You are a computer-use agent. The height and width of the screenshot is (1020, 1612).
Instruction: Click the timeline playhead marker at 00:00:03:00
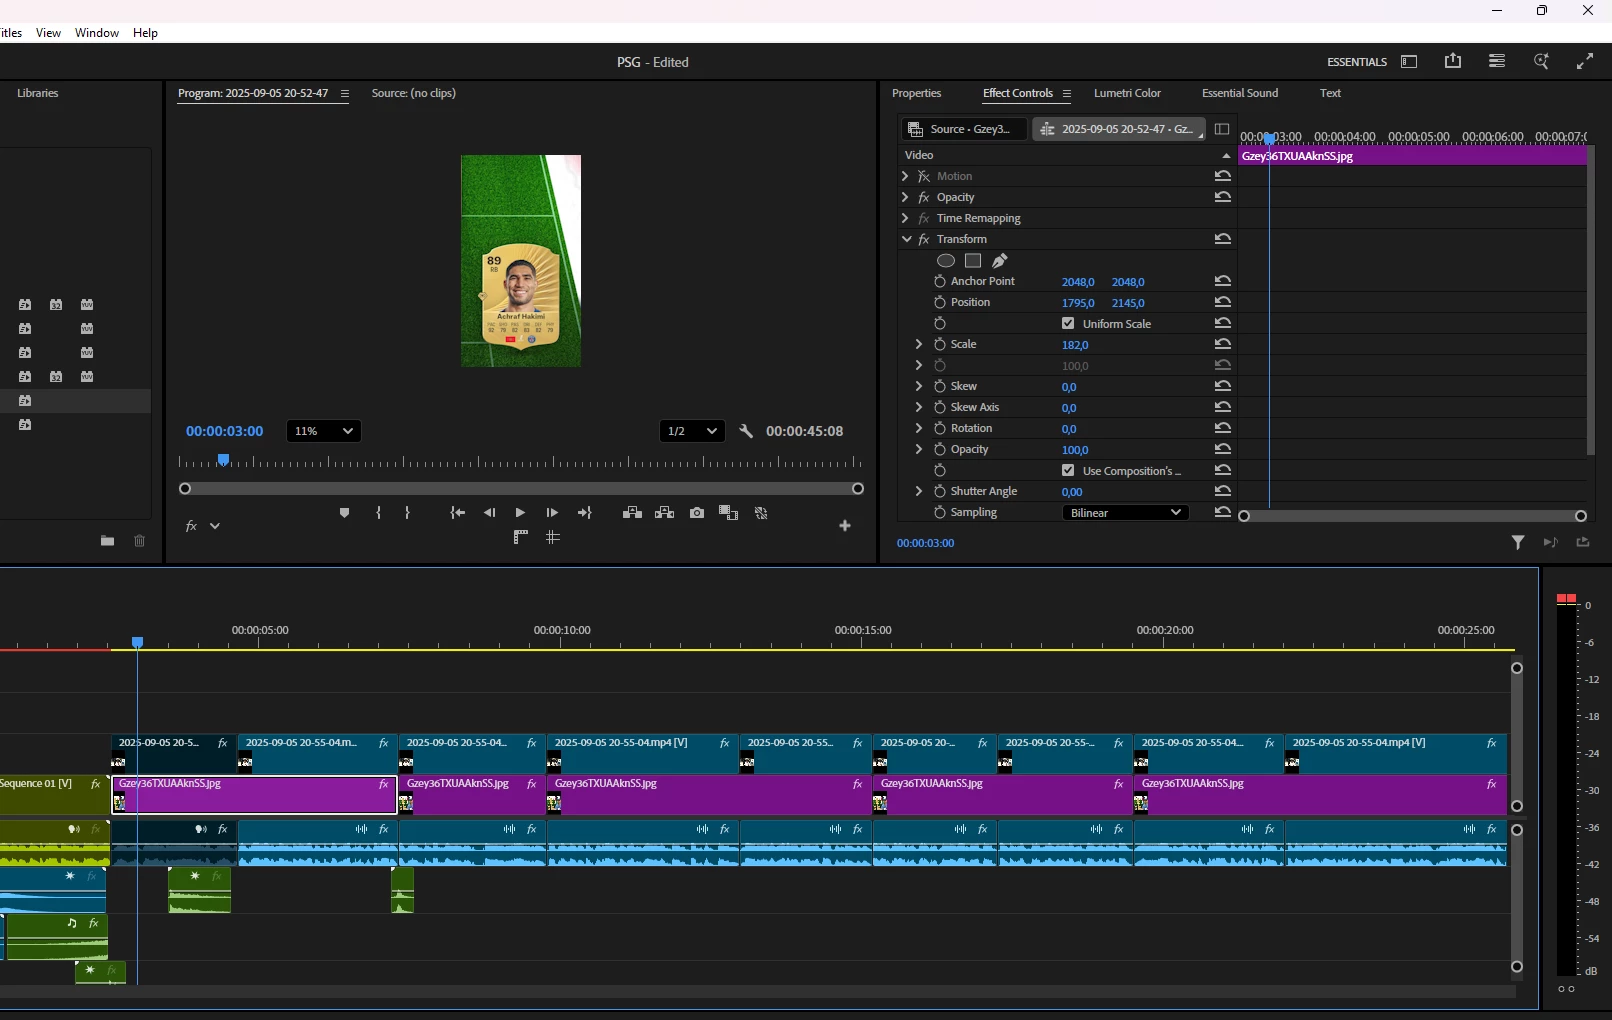click(x=138, y=642)
